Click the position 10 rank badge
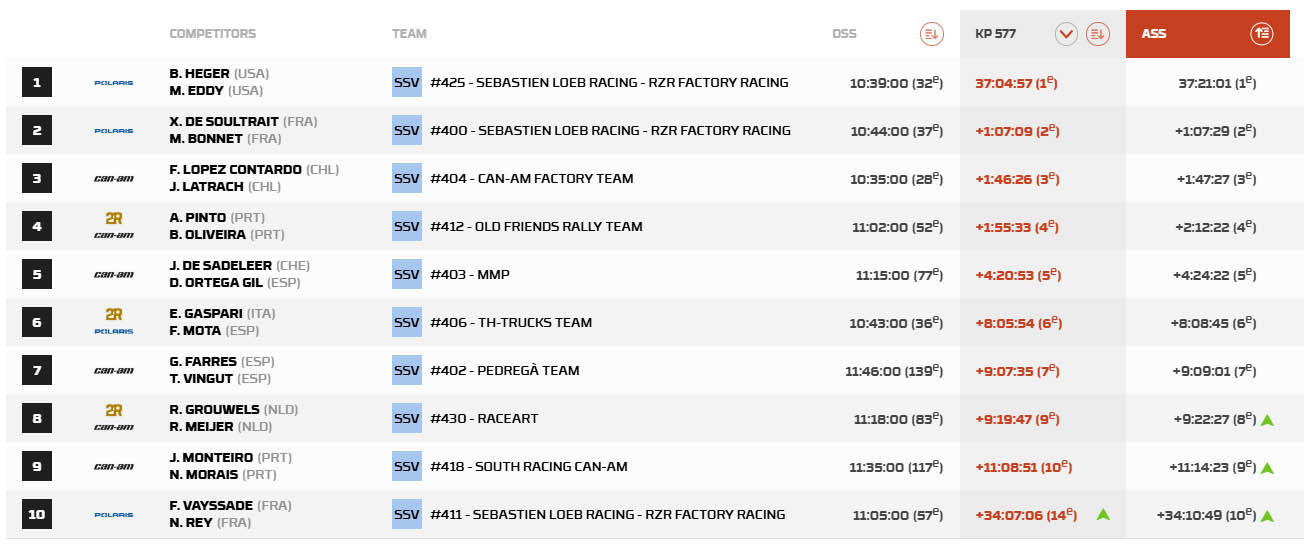1304x548 pixels. tap(37, 515)
